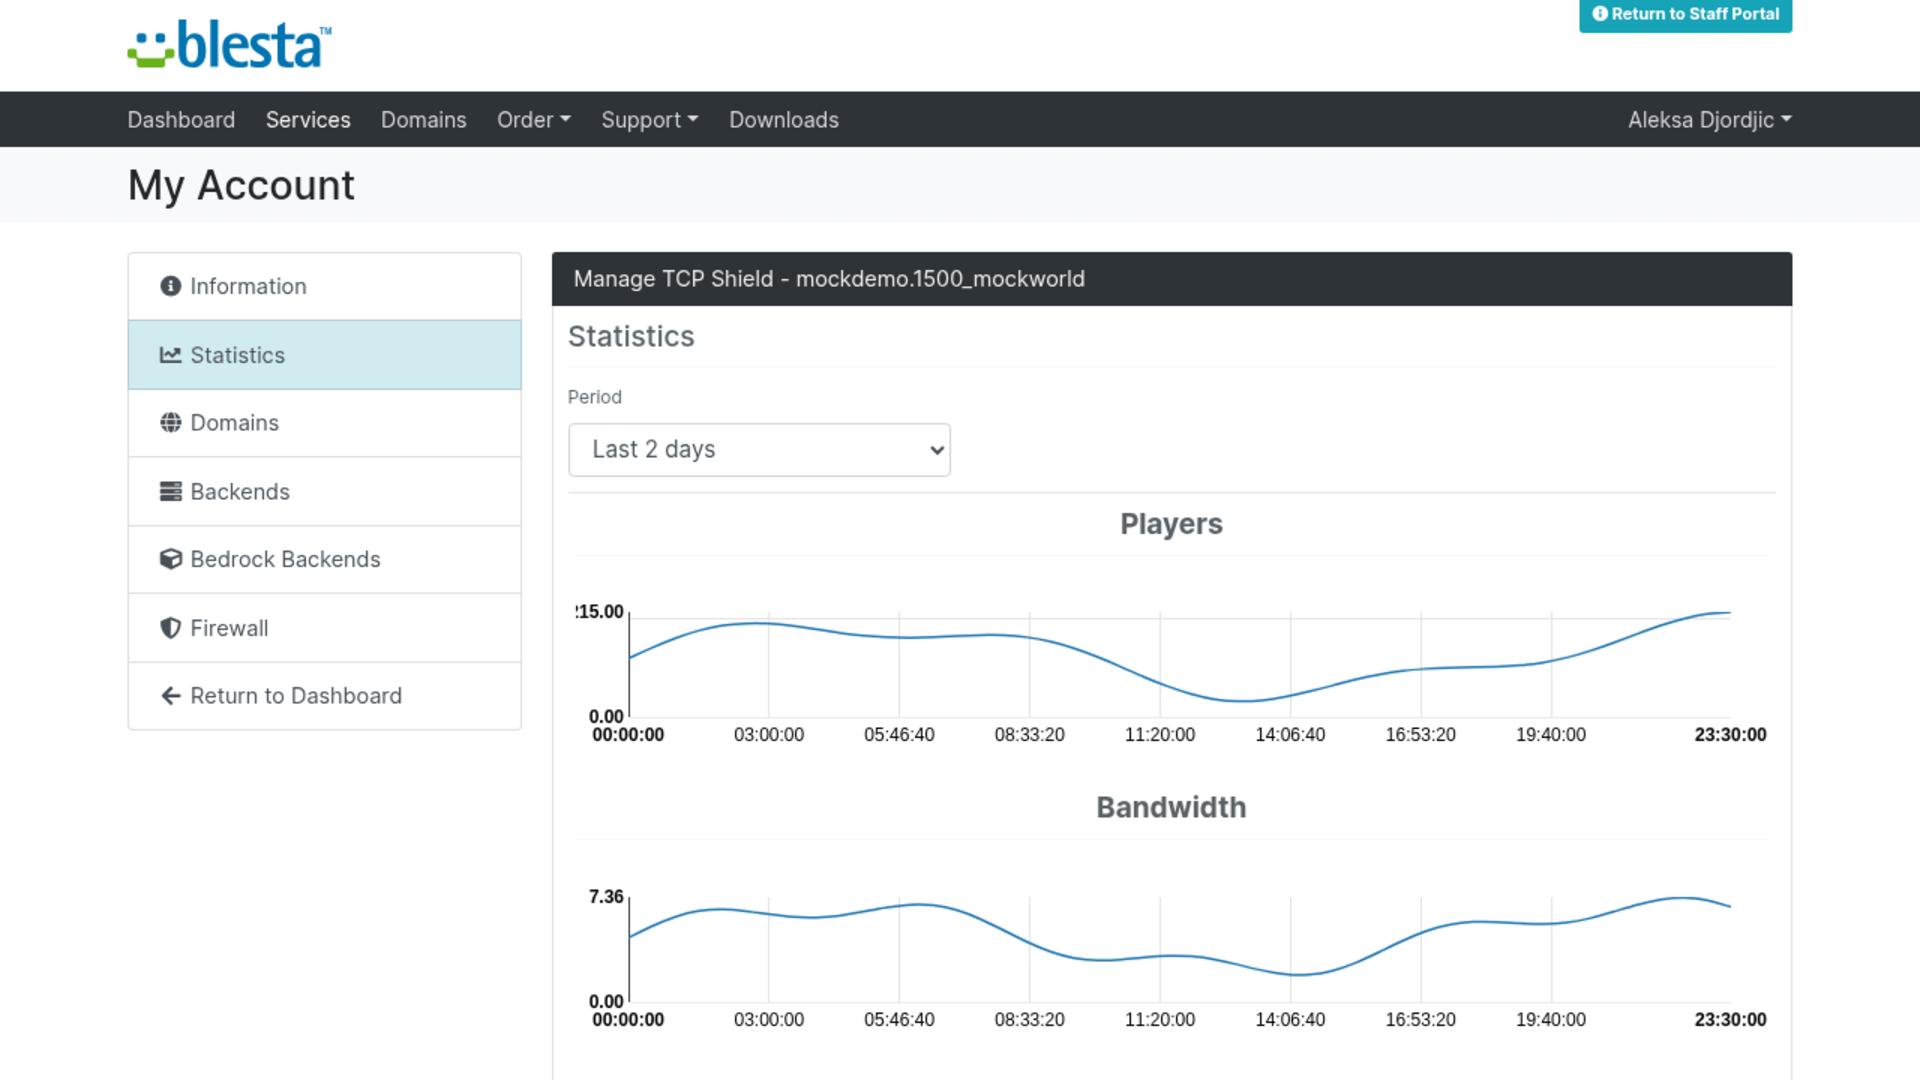The image size is (1920, 1080).
Task: Click the Statistics chart icon in sidebar
Action: (171, 355)
